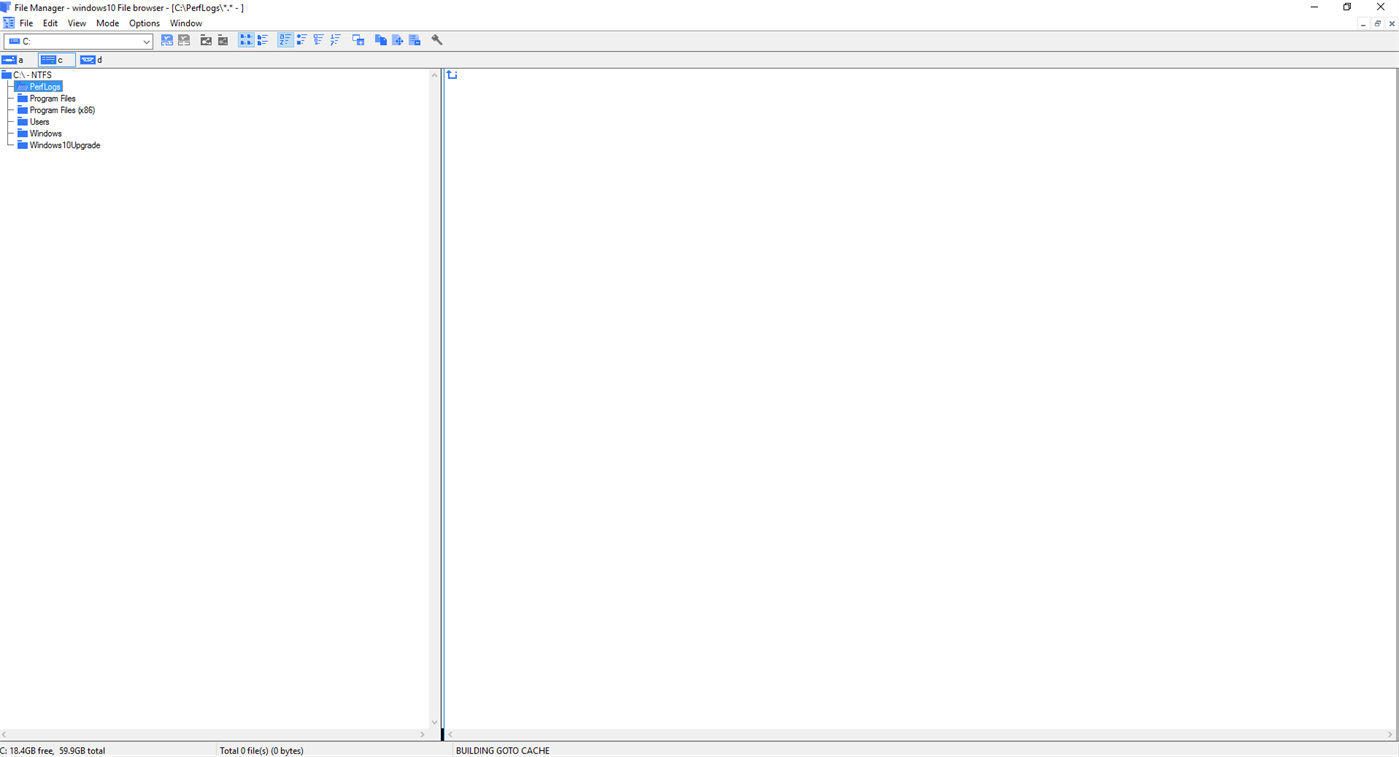The width and height of the screenshot is (1399, 757).
Task: Open the File menu
Action: point(26,23)
